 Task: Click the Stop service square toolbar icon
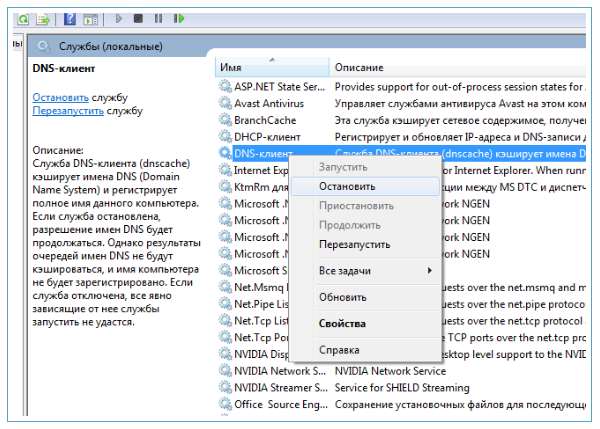tap(138, 18)
